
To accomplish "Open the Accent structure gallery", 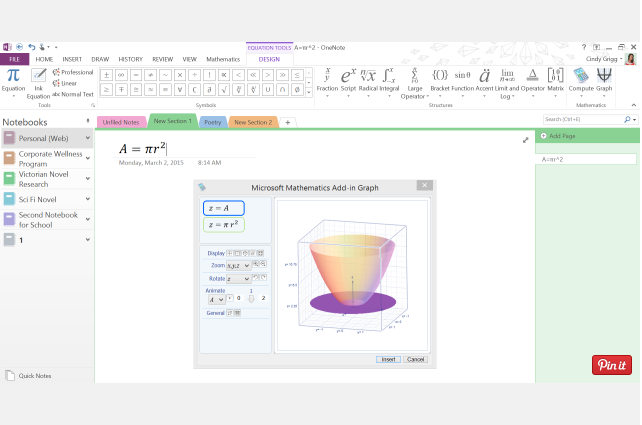I will [484, 83].
